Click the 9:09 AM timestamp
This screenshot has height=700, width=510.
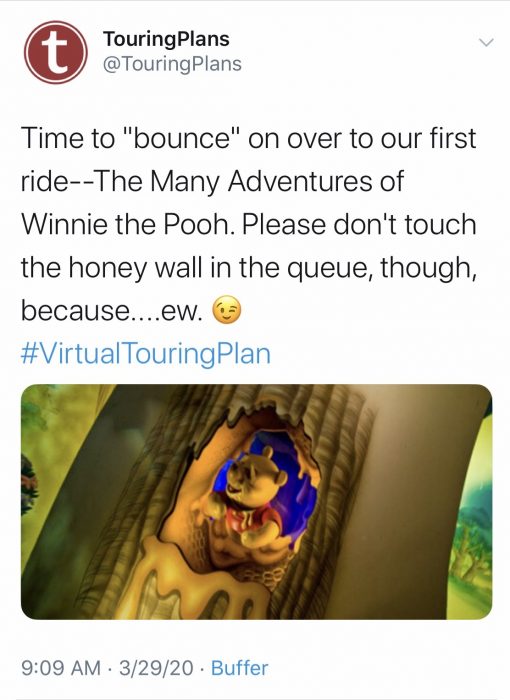[x=61, y=668]
